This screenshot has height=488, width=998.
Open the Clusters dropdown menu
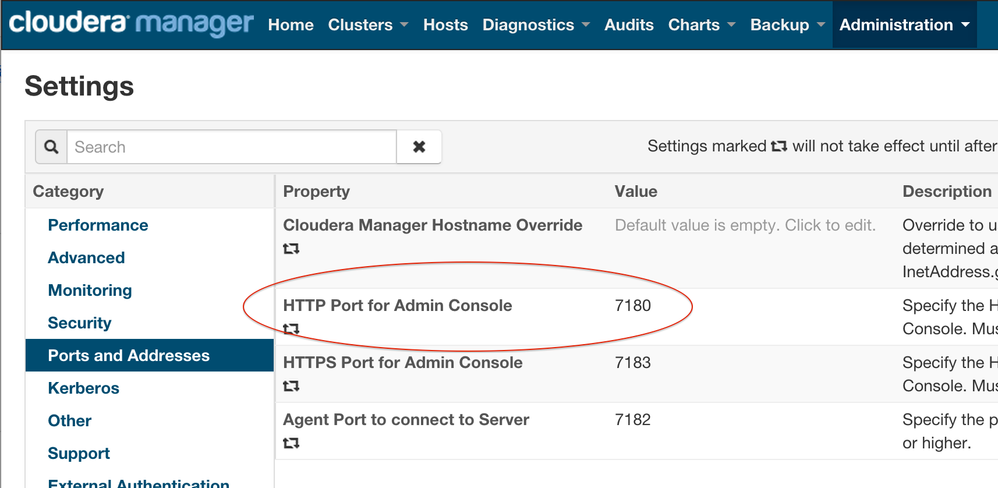click(368, 25)
